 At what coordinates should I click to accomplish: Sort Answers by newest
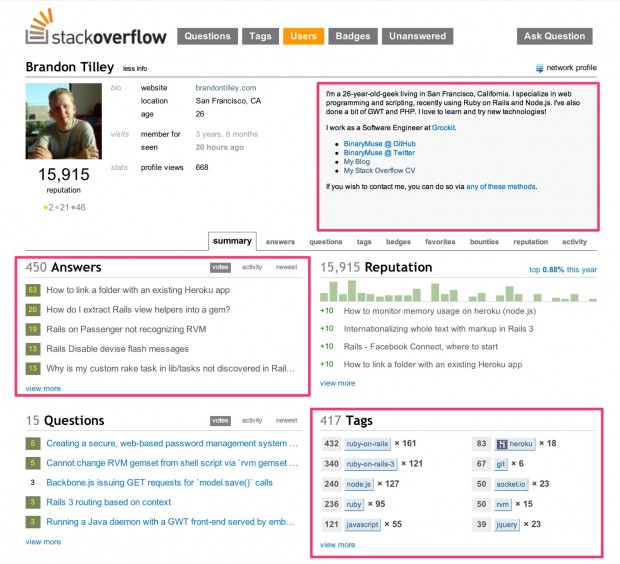(x=286, y=267)
